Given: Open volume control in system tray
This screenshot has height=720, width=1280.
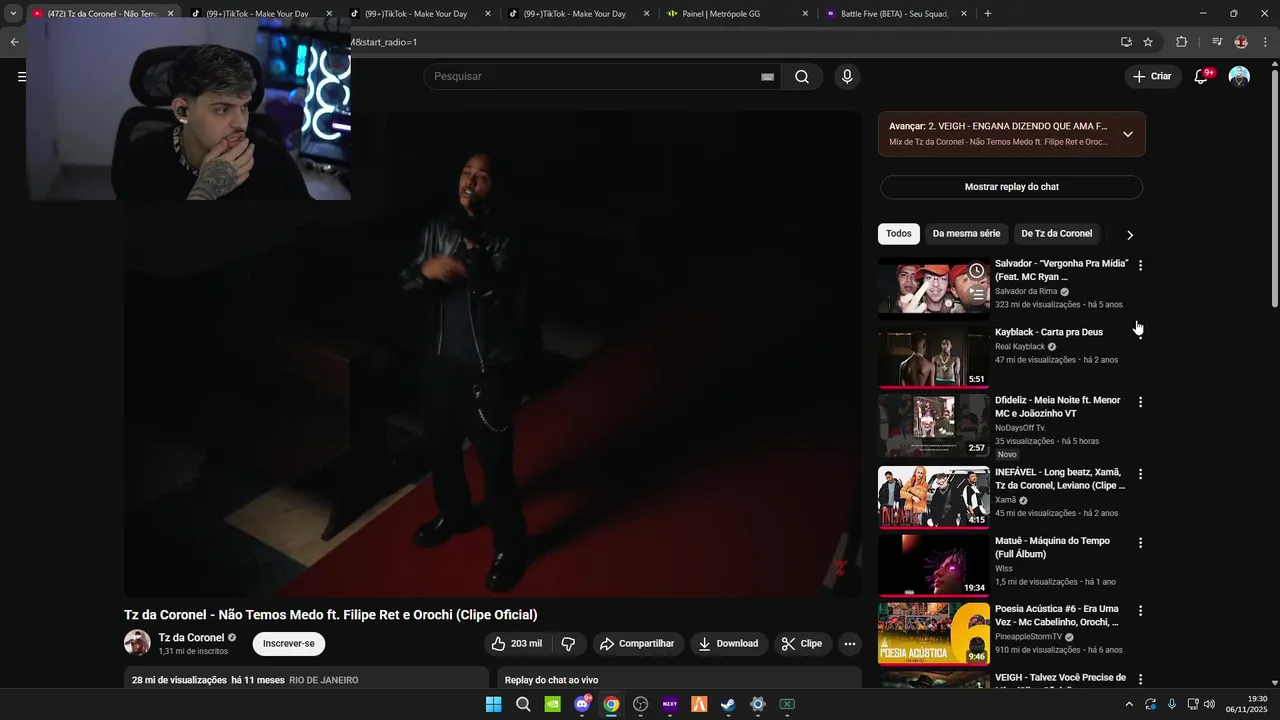Looking at the screenshot, I should [x=1209, y=704].
